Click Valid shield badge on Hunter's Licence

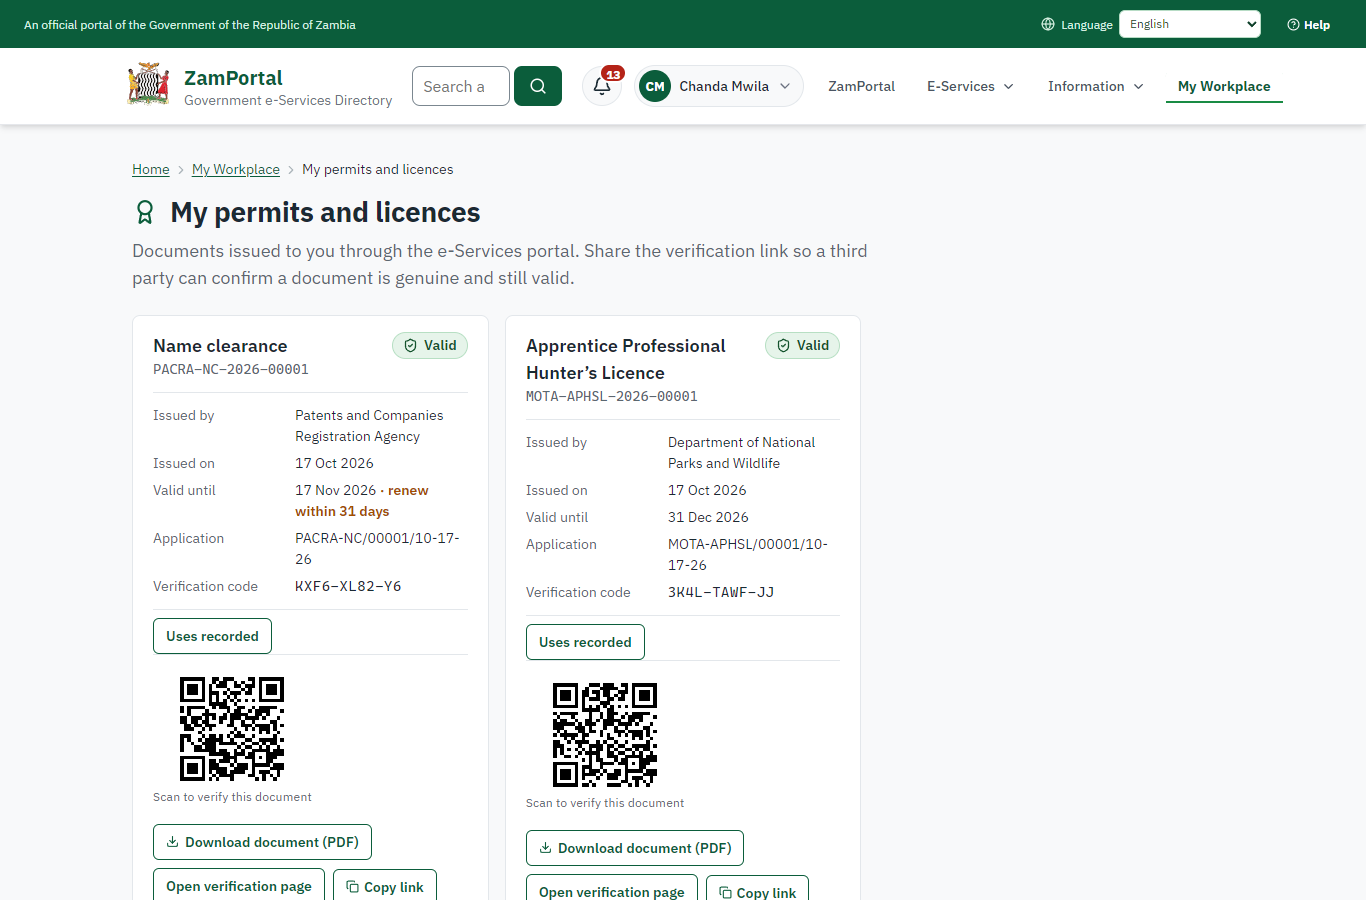click(x=803, y=345)
